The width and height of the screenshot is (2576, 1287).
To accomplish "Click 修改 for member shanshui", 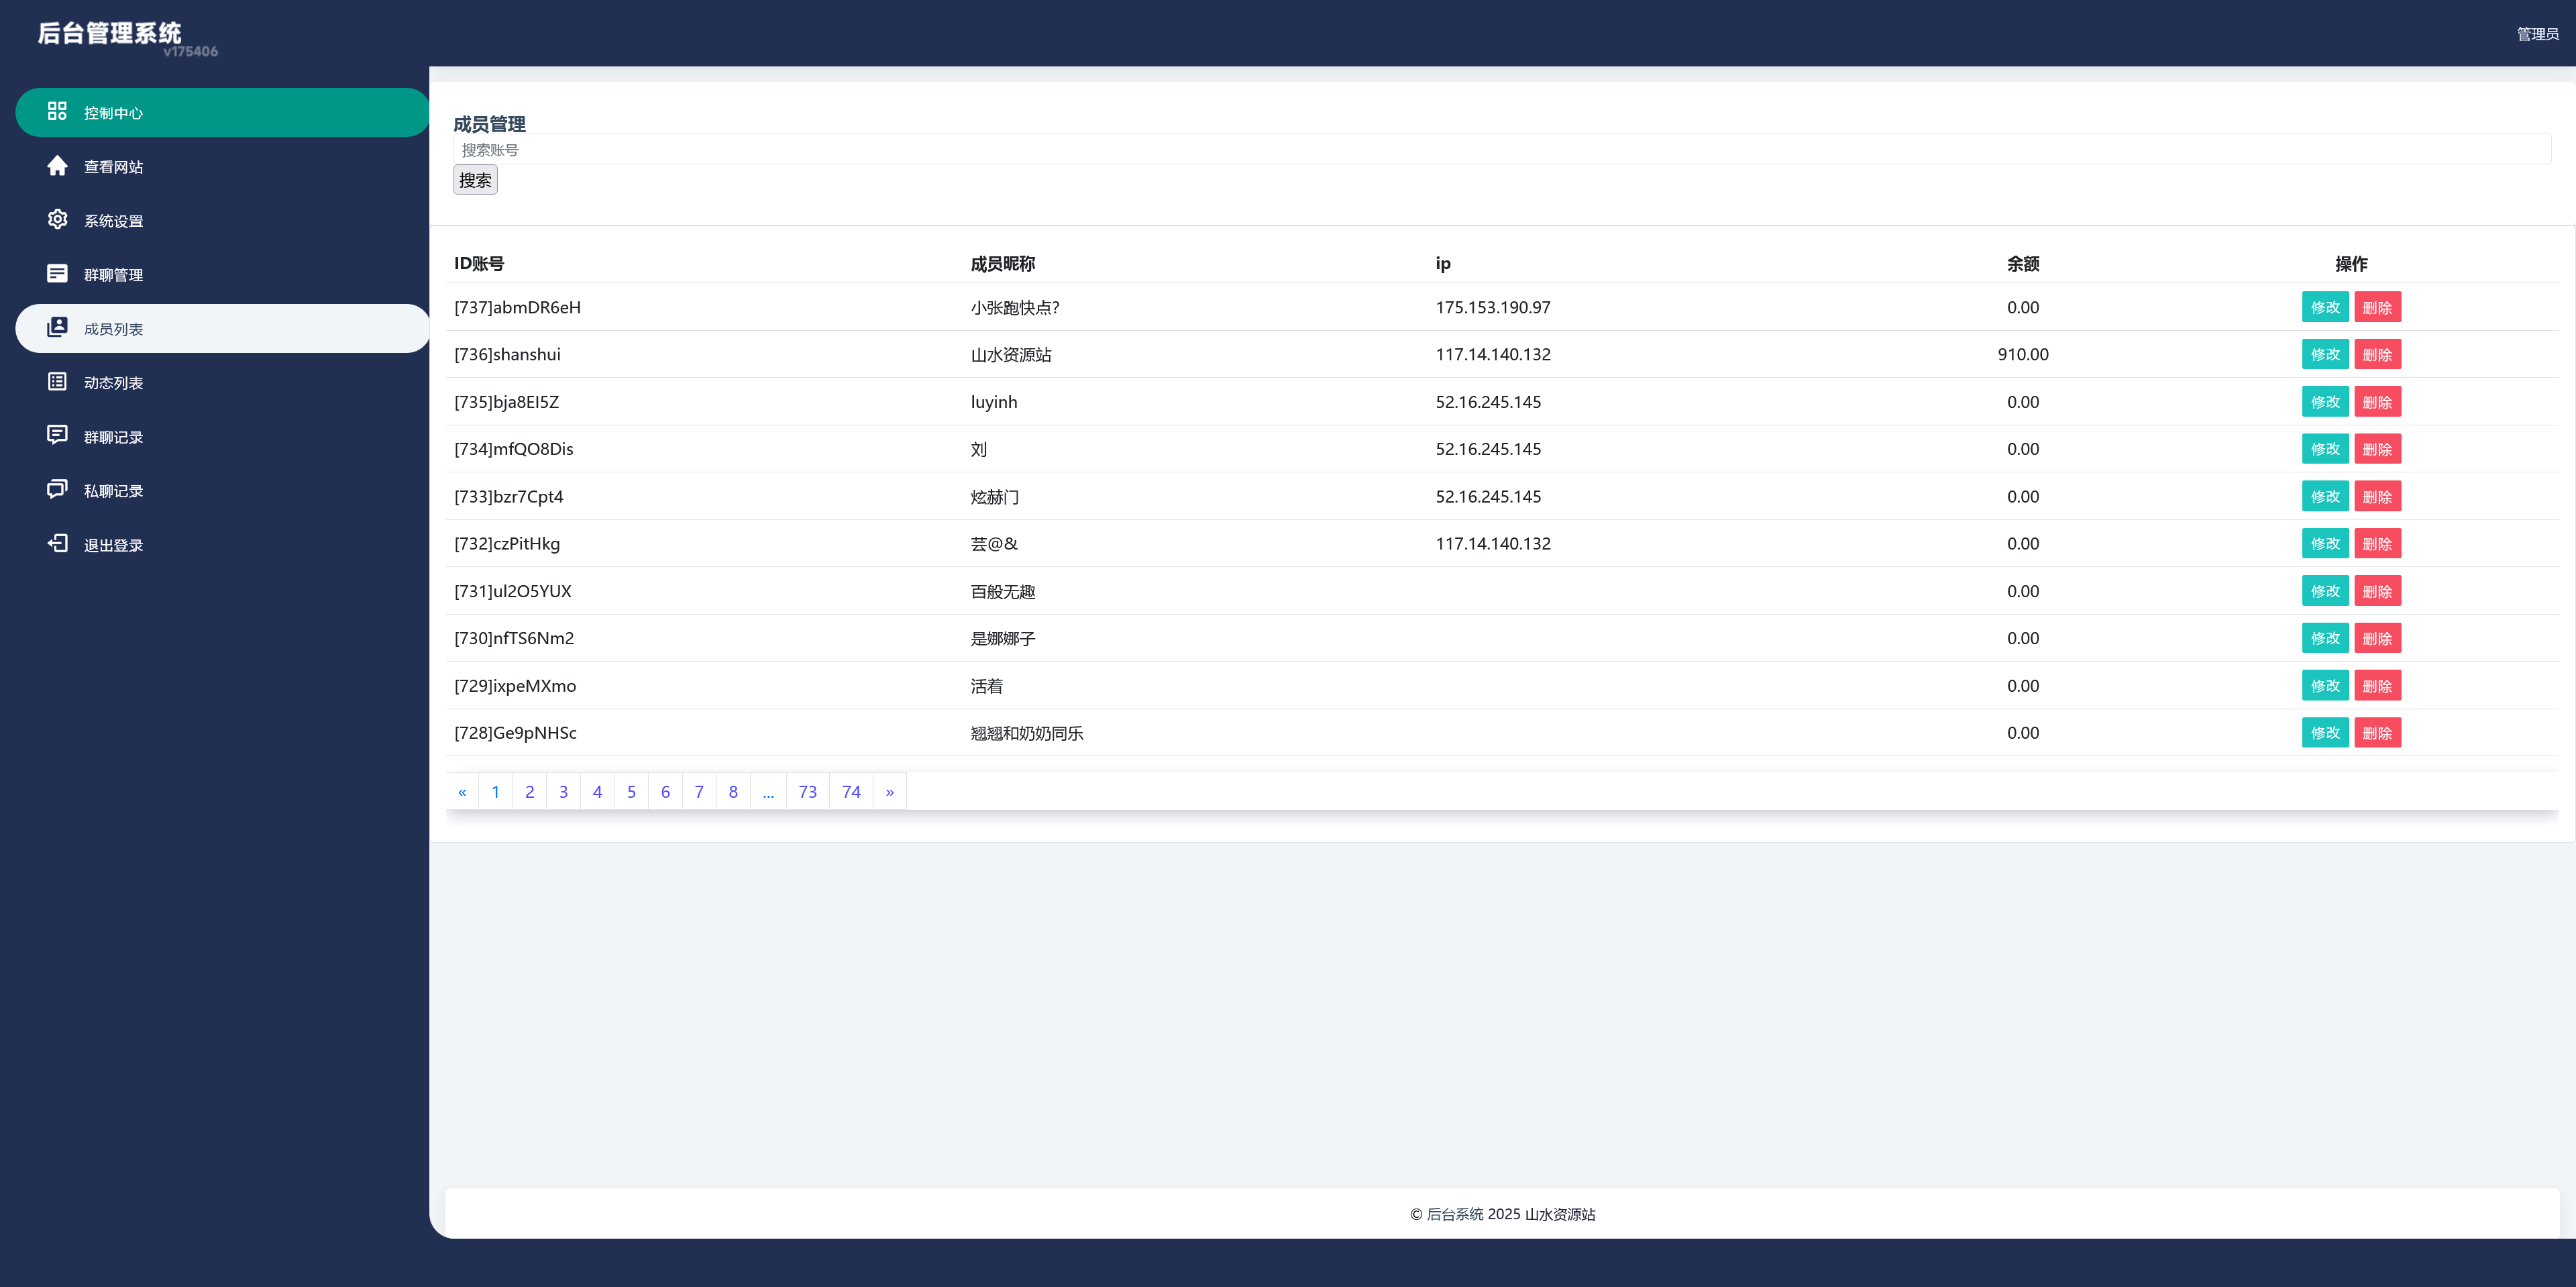I will pyautogui.click(x=2324, y=354).
